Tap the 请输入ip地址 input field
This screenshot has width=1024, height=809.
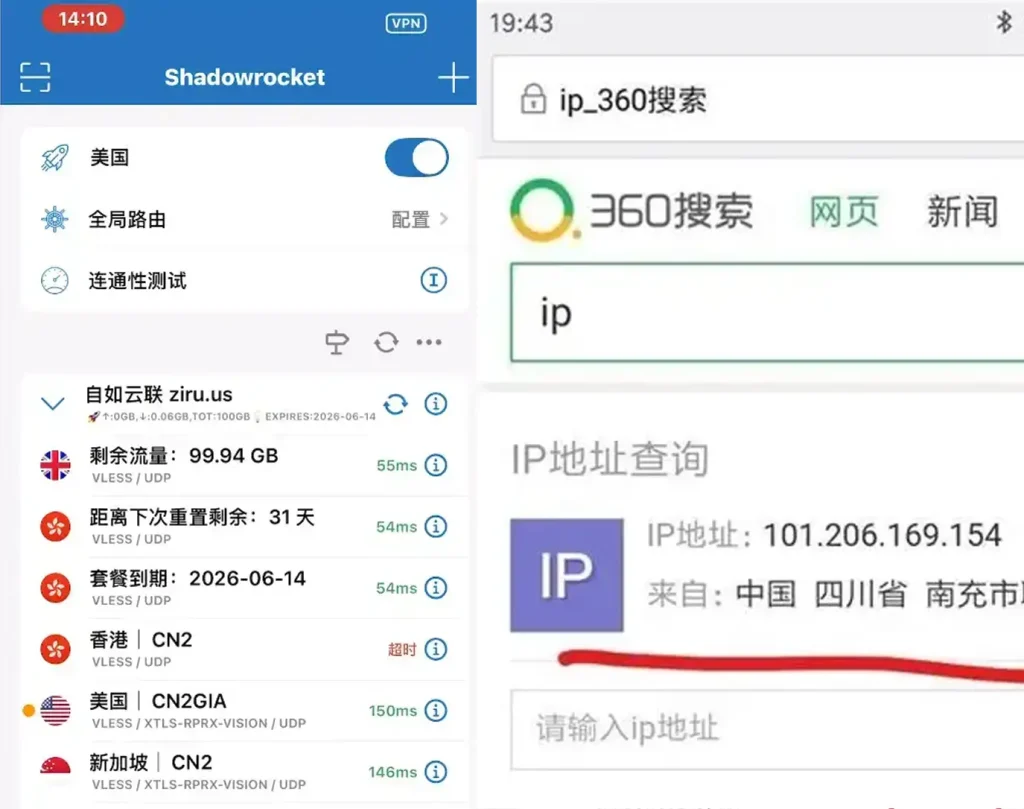pyautogui.click(x=767, y=729)
